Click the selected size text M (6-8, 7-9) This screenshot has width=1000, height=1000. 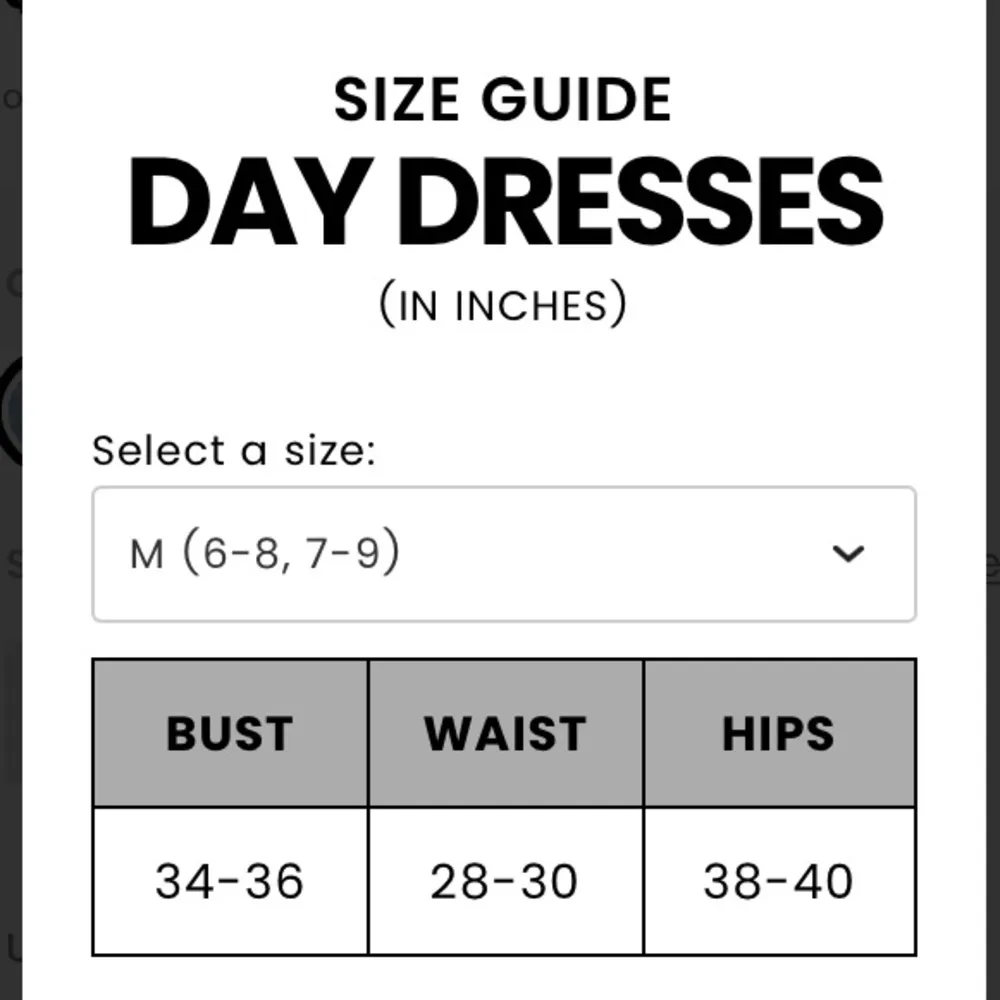pos(265,553)
